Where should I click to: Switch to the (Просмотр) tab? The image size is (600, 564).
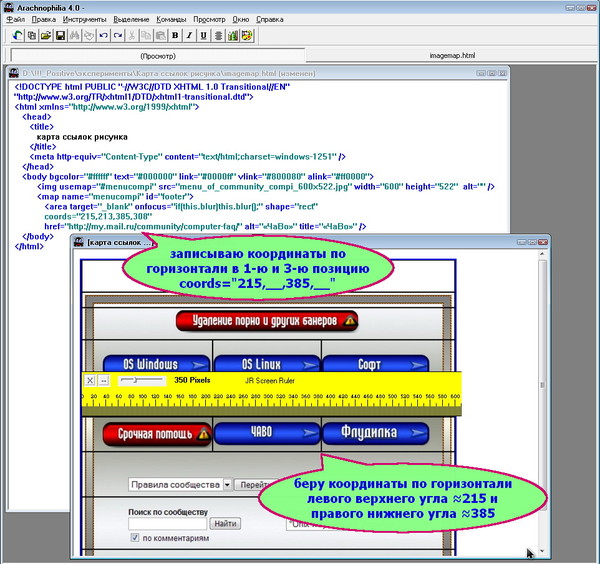pos(158,56)
